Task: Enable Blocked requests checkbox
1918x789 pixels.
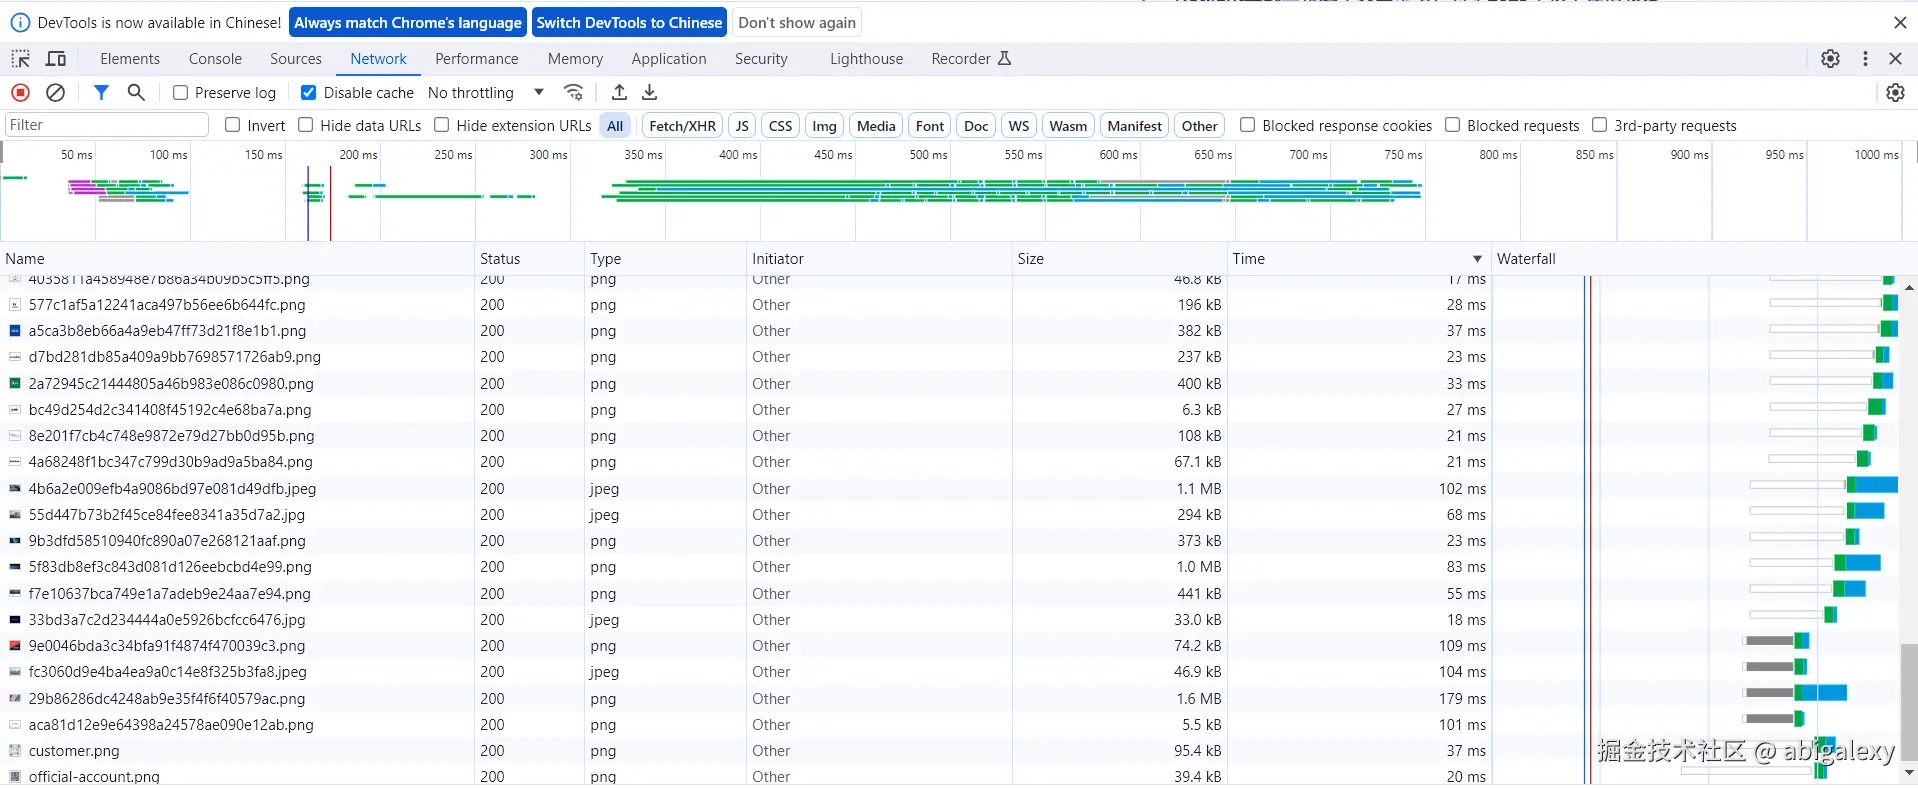Action: (x=1453, y=125)
